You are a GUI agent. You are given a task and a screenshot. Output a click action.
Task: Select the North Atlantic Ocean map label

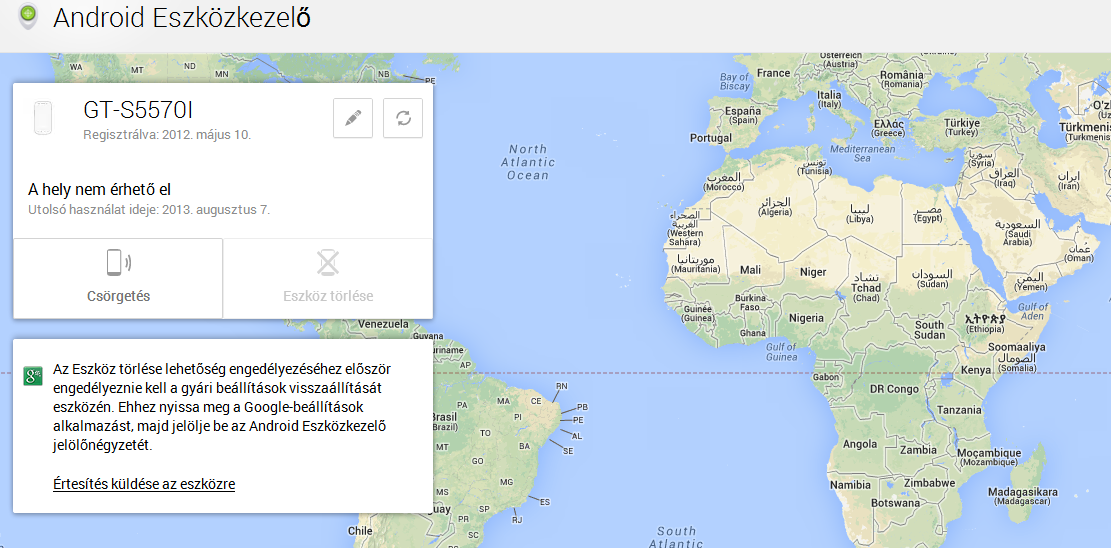coord(527,162)
